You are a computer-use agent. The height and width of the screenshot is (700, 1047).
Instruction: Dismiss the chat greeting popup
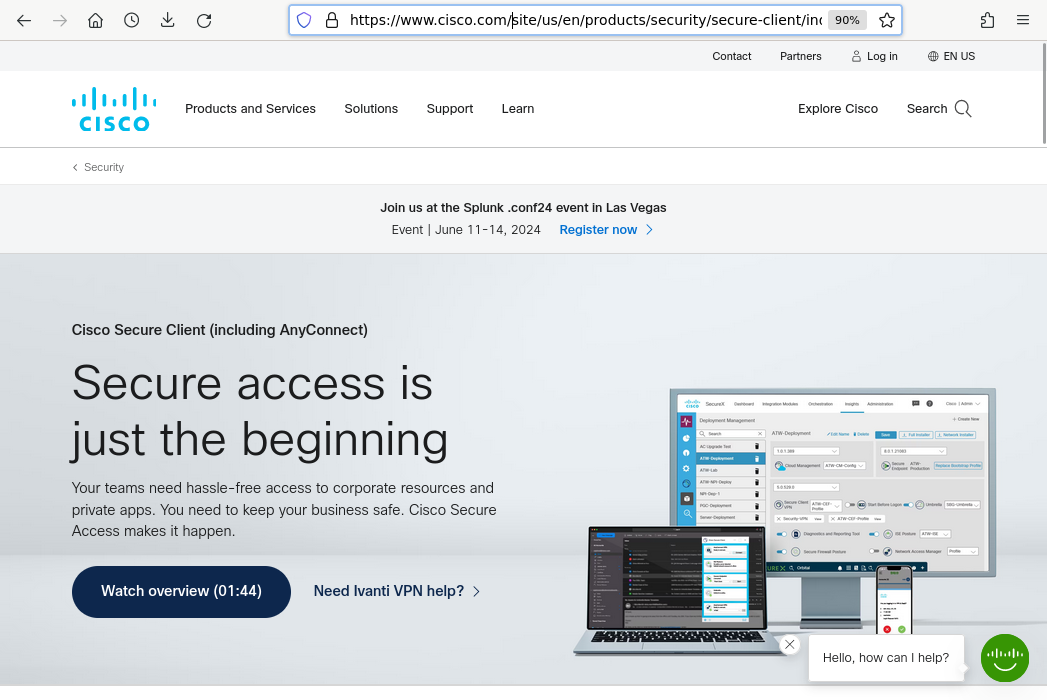tap(790, 645)
